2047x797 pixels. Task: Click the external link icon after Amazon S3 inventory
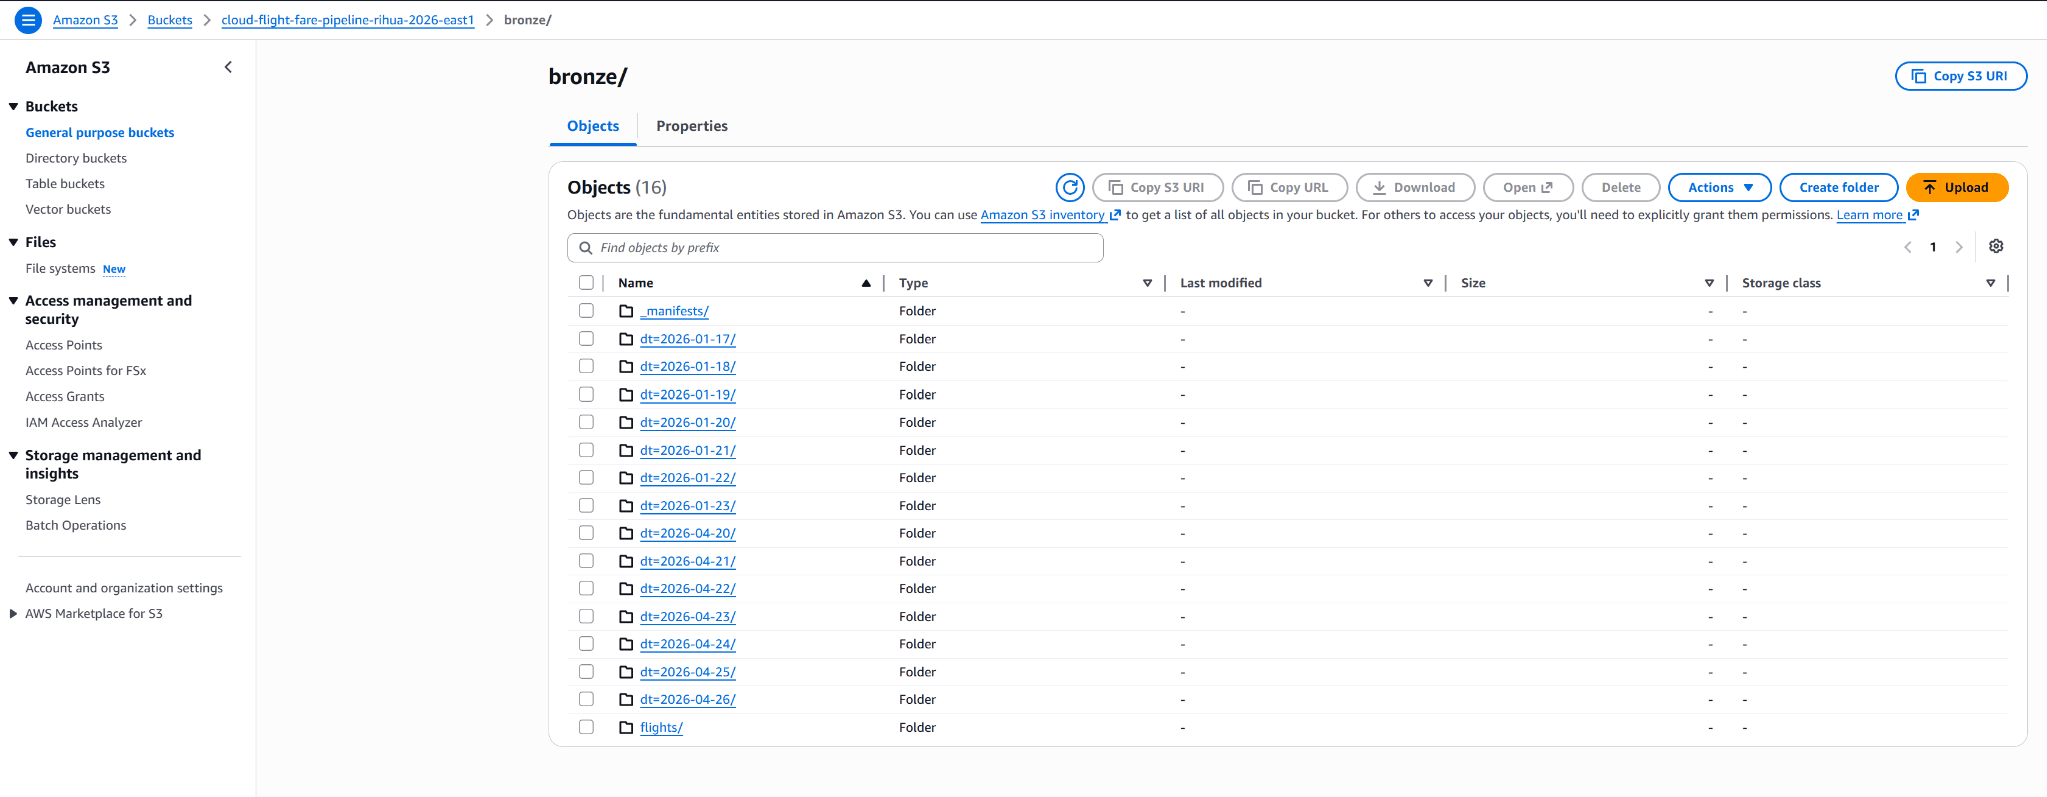pyautogui.click(x=1115, y=215)
